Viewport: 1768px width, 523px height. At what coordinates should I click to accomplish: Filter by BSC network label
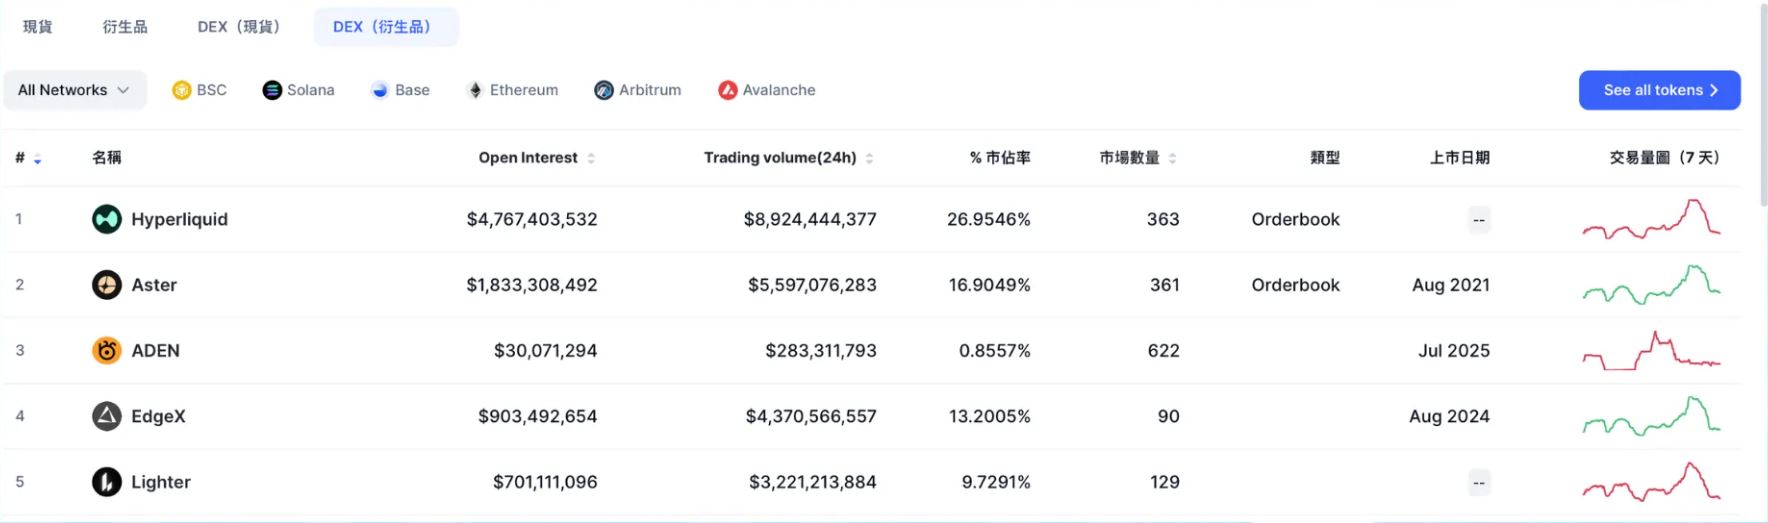(x=212, y=90)
